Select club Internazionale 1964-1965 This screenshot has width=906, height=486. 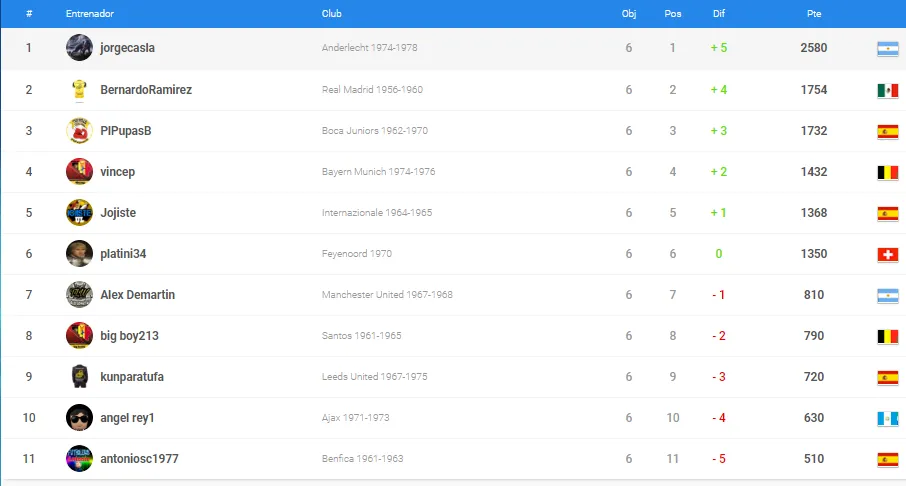[x=377, y=213]
